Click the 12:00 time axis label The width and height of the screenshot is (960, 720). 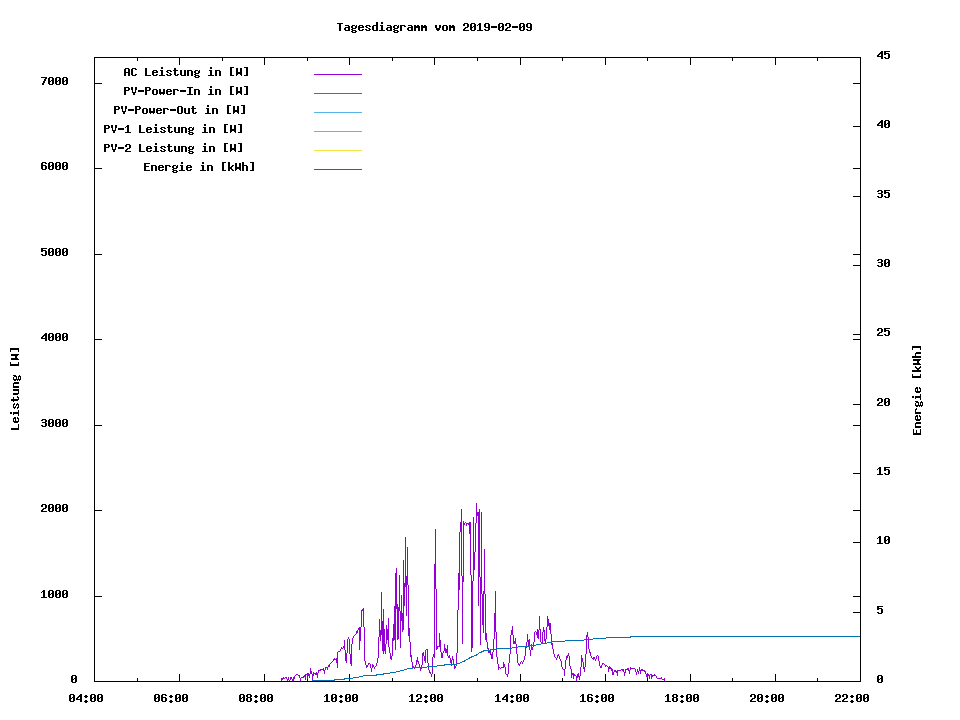coord(427,698)
